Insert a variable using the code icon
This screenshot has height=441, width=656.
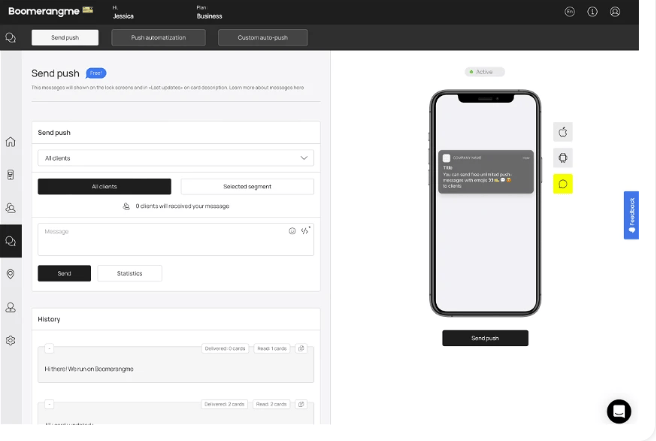pos(305,231)
